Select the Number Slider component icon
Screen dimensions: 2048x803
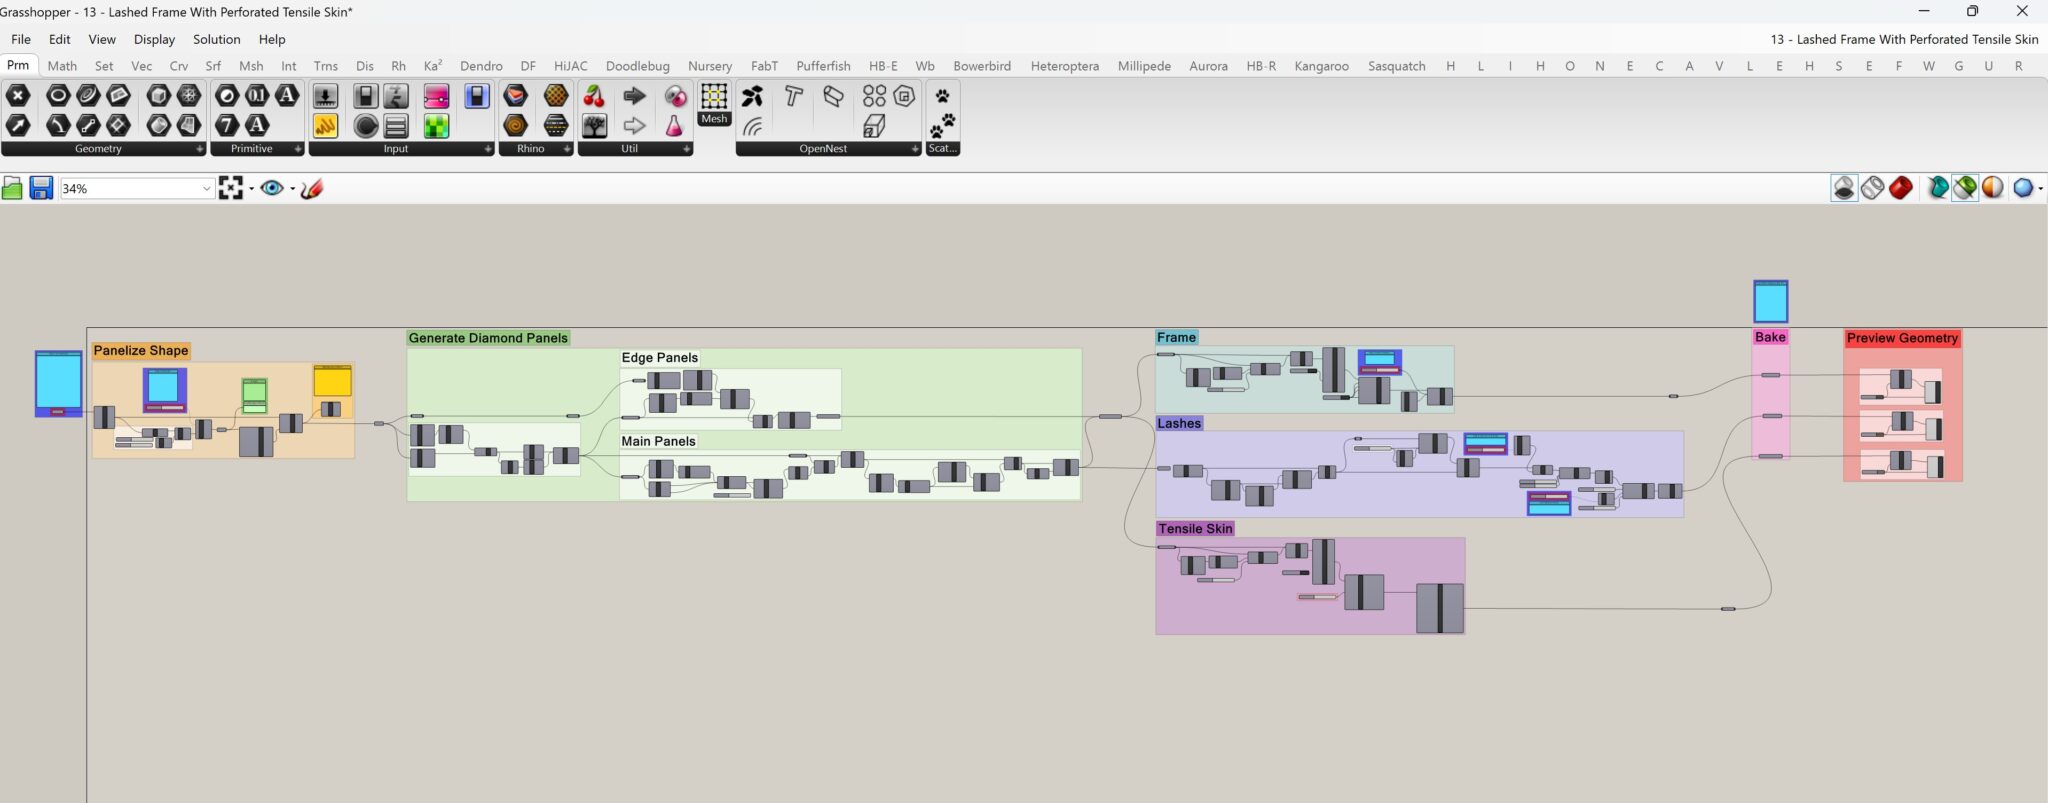436,96
